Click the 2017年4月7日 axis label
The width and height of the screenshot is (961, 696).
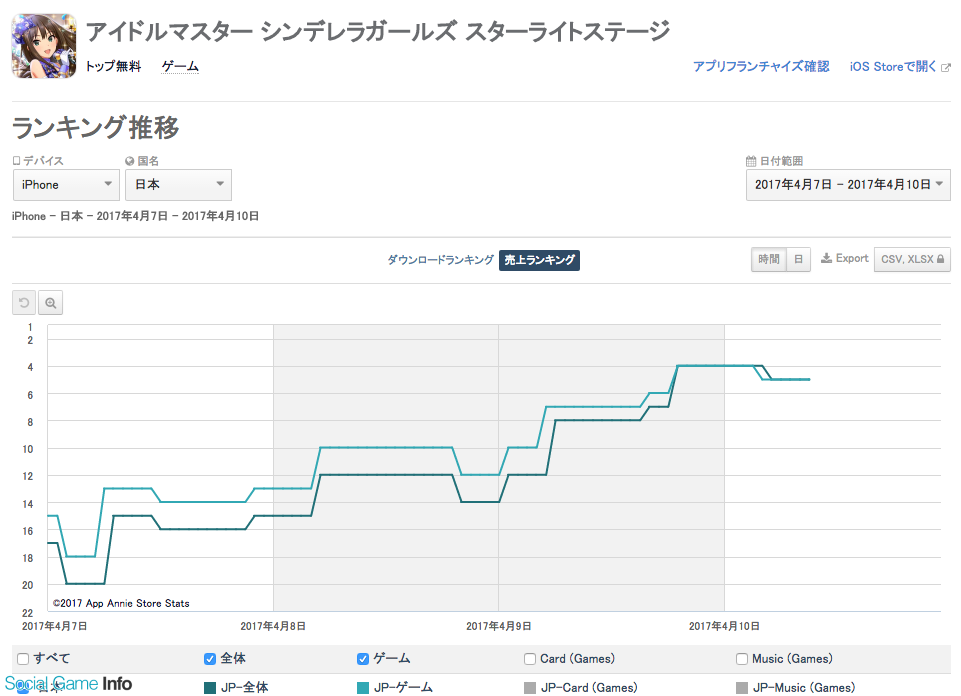click(x=55, y=626)
